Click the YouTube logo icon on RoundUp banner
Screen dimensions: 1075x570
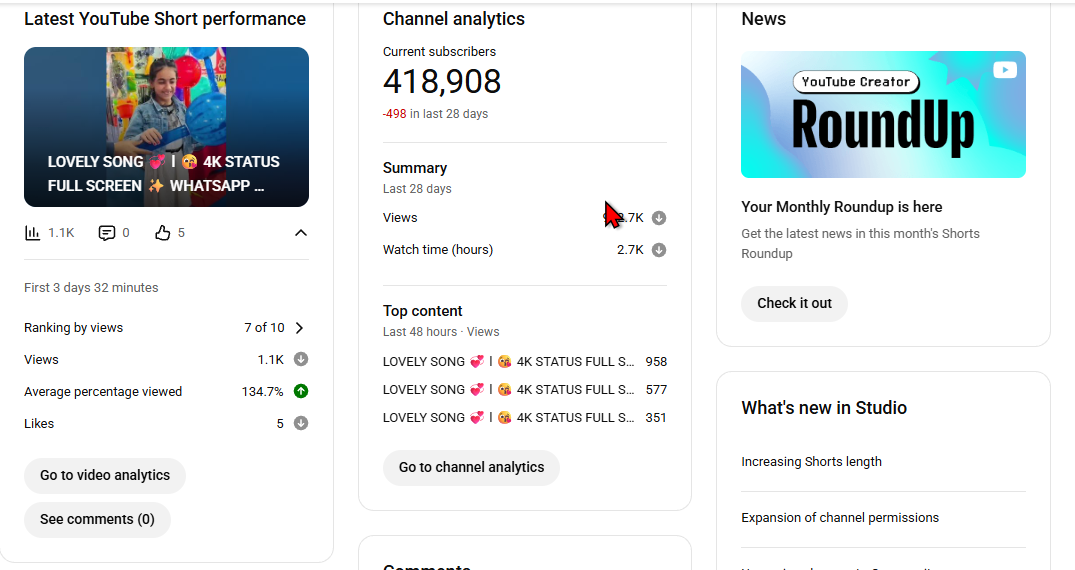point(1005,70)
